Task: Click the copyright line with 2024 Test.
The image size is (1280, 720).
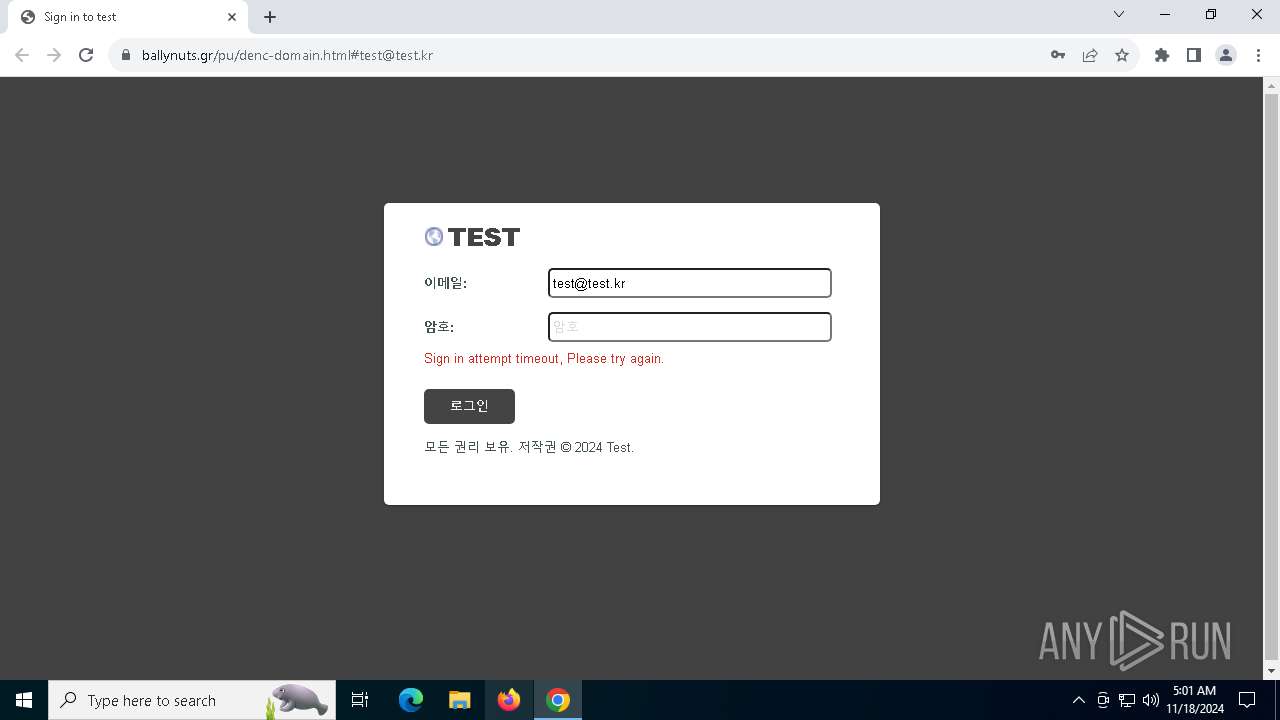Action: (x=529, y=447)
